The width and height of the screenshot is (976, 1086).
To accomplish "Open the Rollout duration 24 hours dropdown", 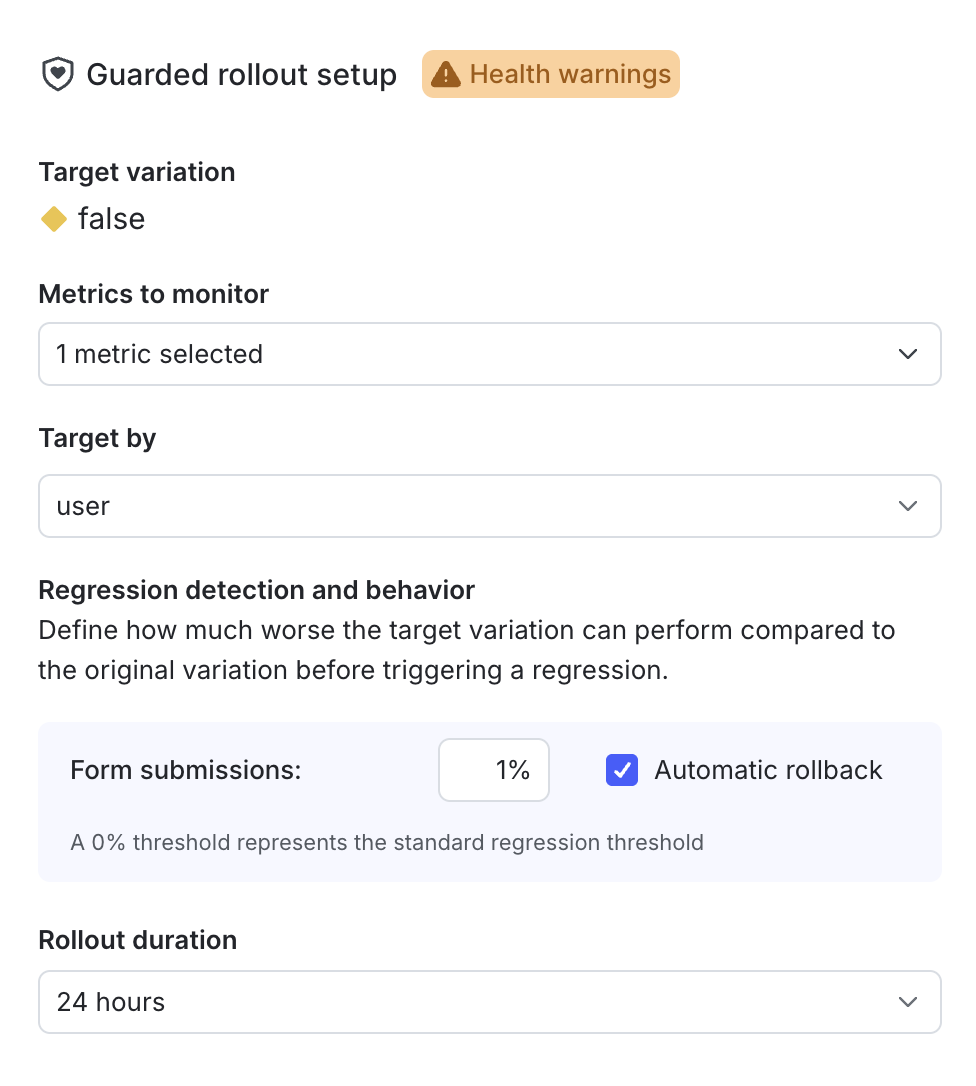I will [489, 1002].
